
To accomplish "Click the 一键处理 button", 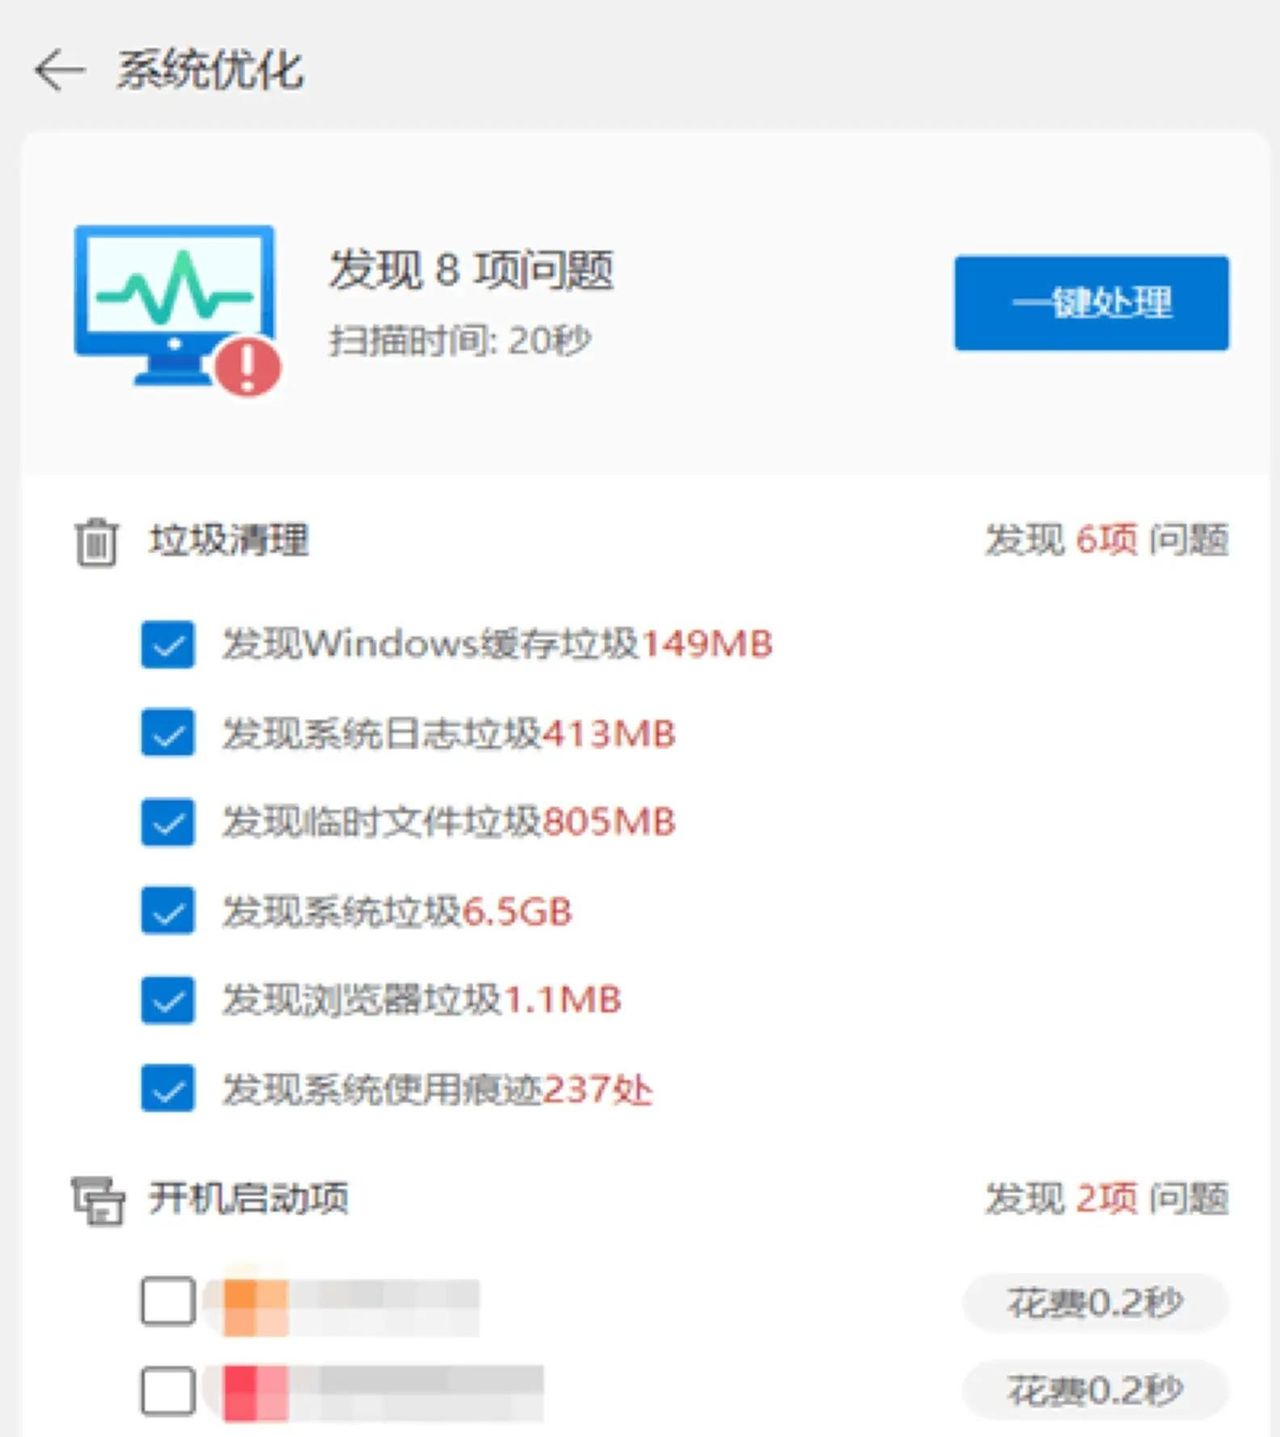I will (1090, 305).
